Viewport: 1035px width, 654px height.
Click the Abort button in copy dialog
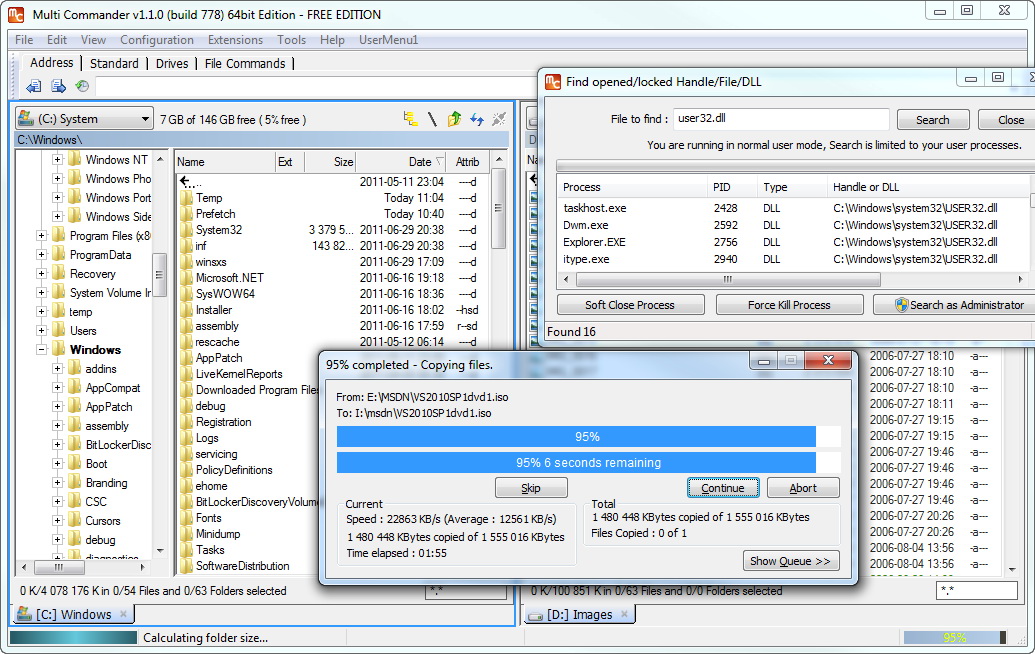coord(803,488)
